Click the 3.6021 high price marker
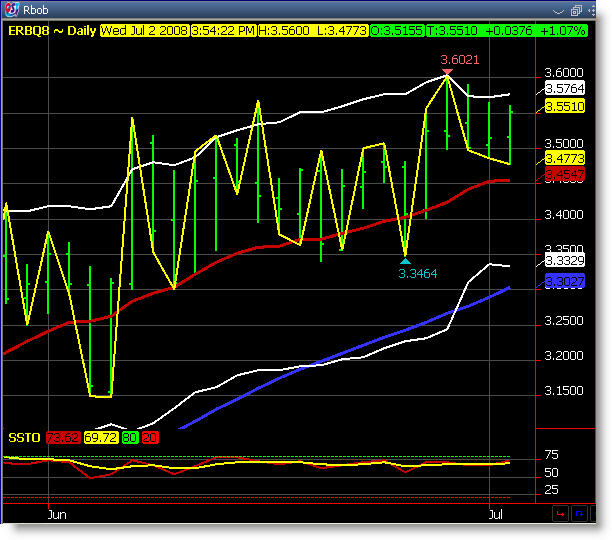 pos(459,60)
